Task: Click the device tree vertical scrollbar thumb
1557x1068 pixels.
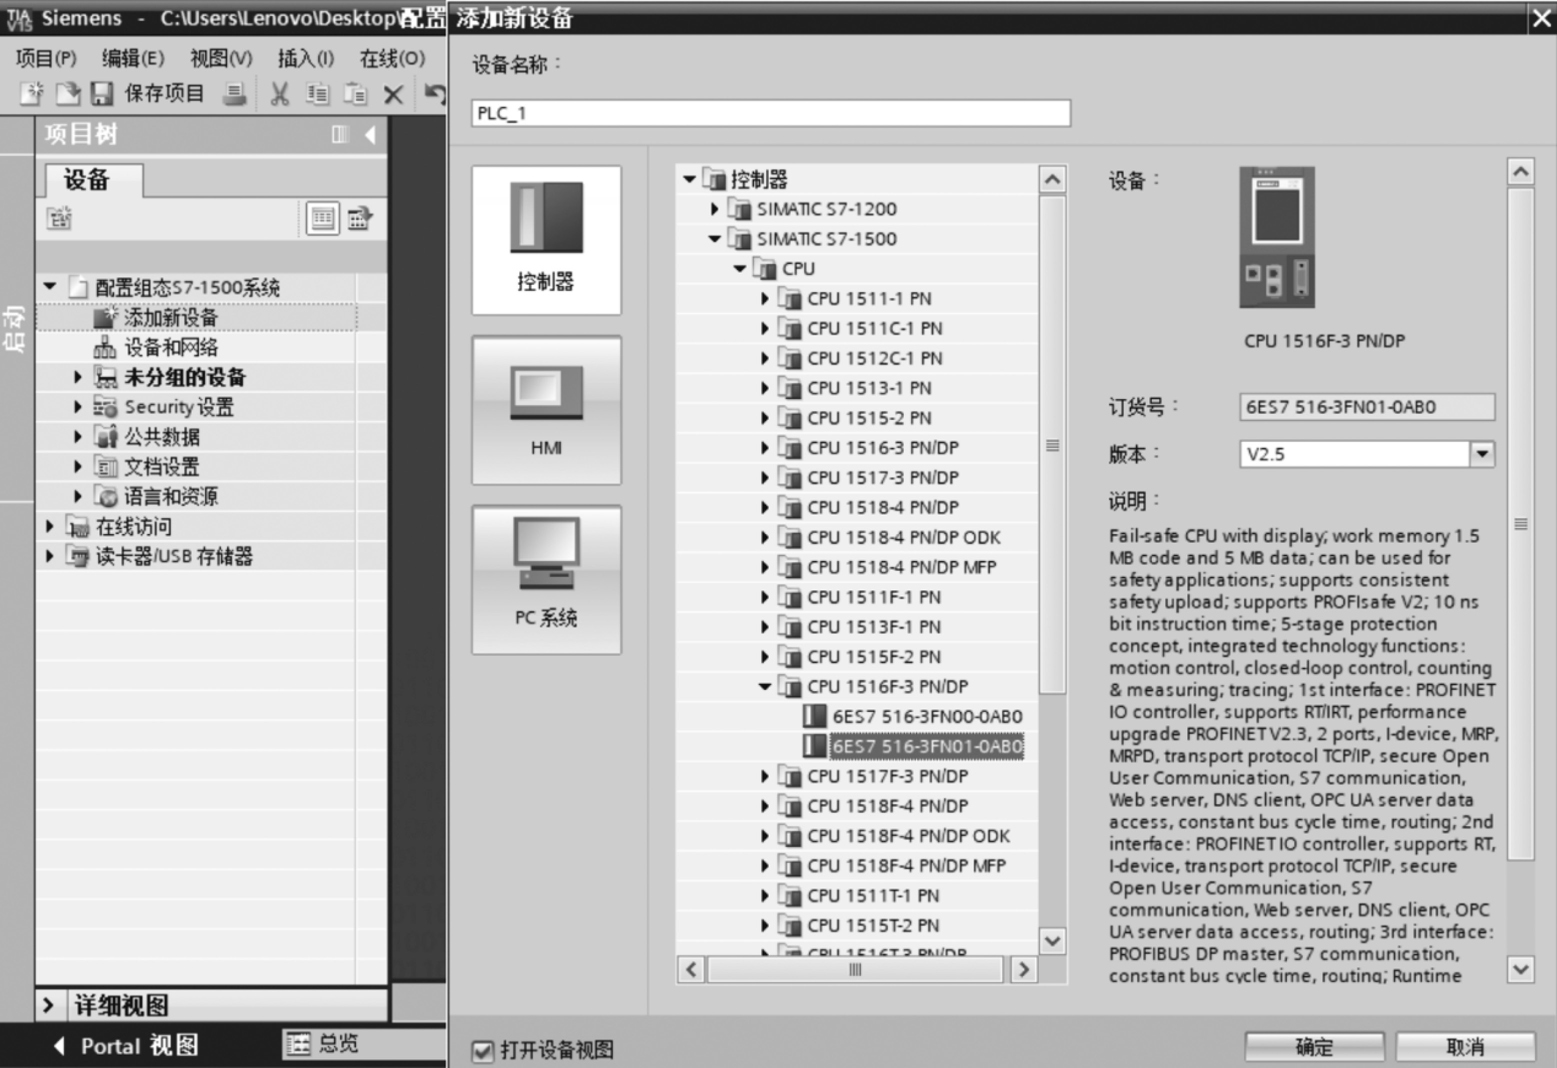Action: point(1052,445)
